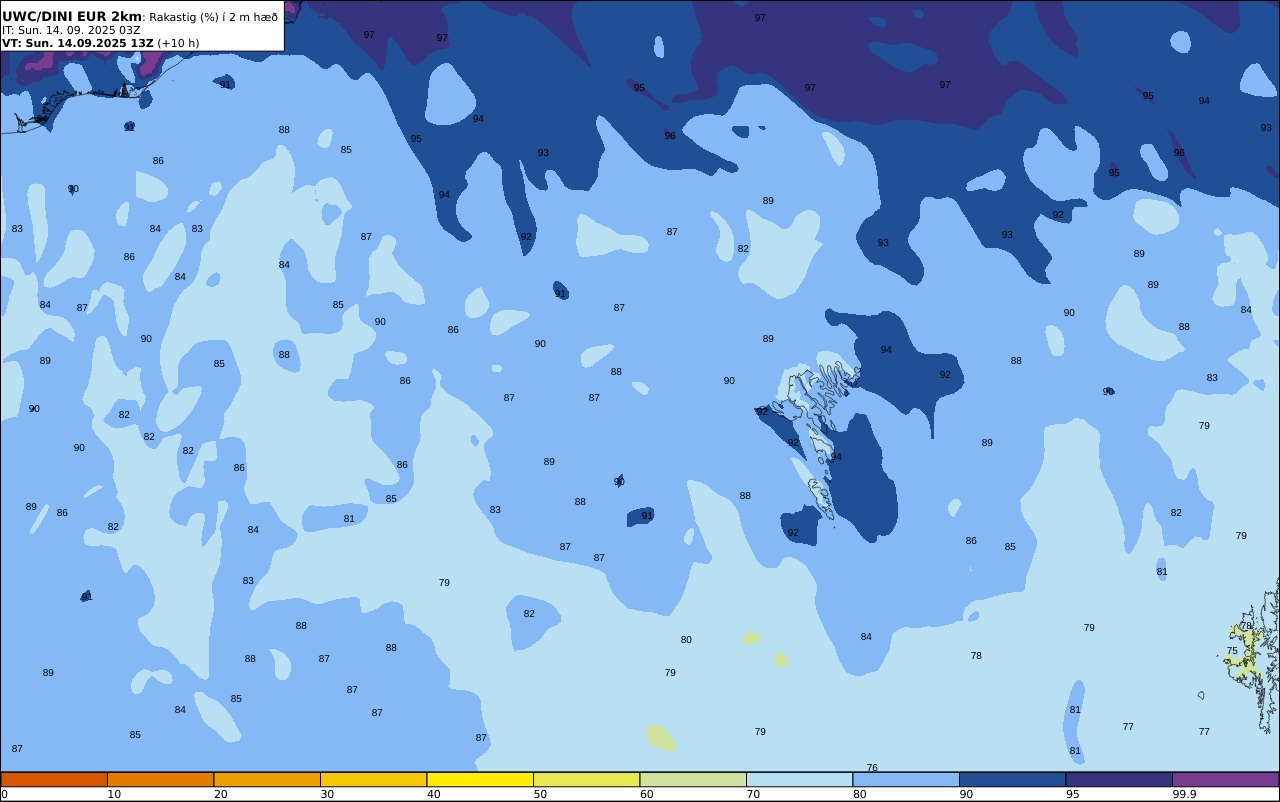Click the legend tick label "70"

(753, 794)
